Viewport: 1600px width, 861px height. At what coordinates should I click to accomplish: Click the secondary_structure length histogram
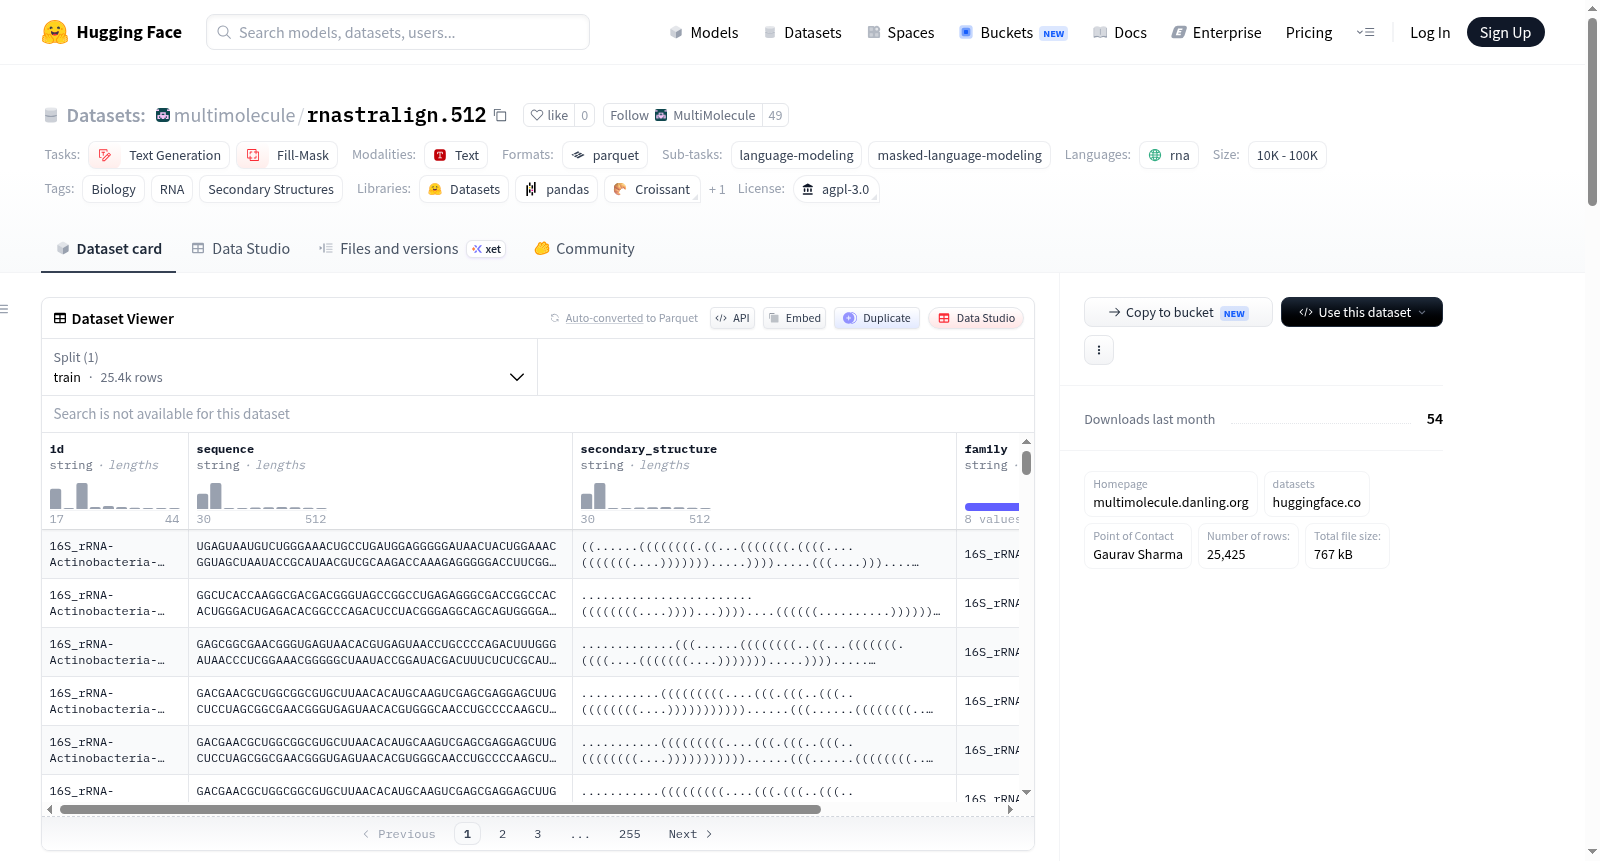tap(646, 496)
